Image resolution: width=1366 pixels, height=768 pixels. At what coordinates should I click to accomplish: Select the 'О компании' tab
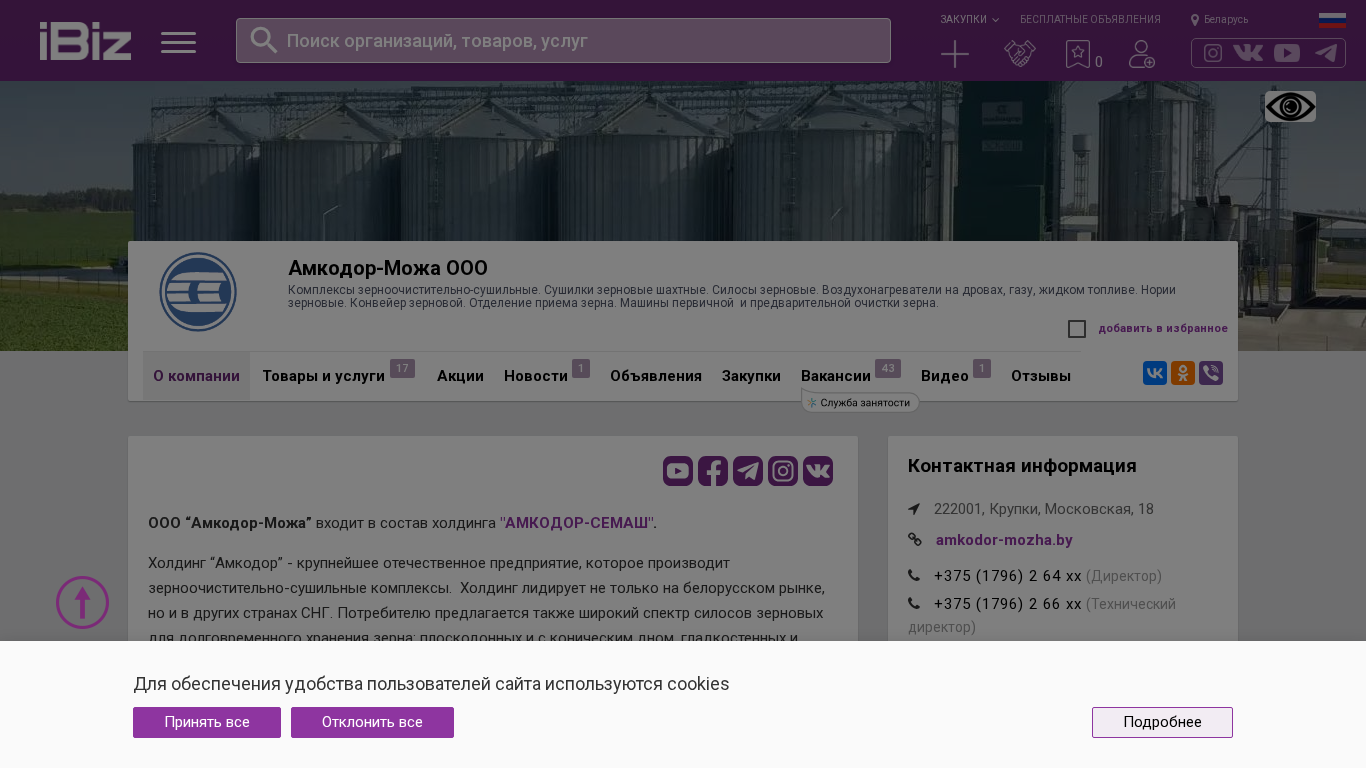click(x=196, y=376)
